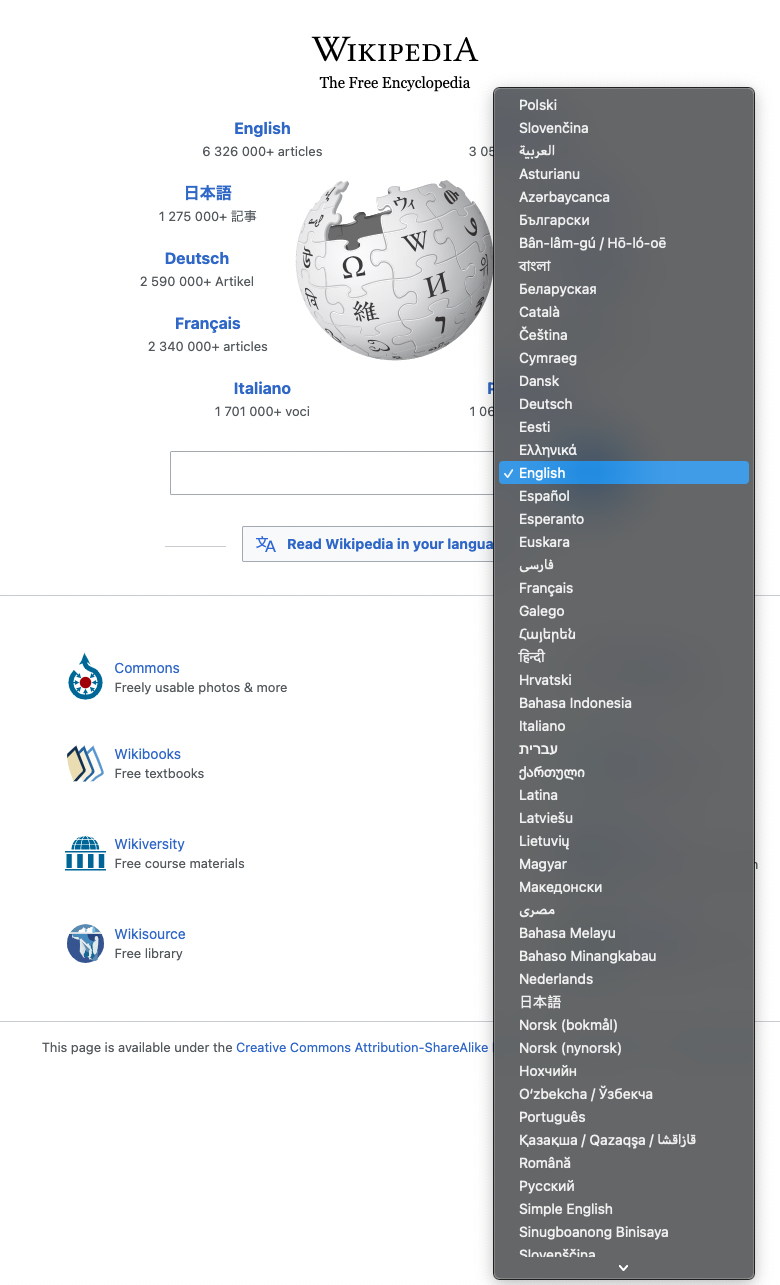Click the Wikibooks logo icon
Image resolution: width=780 pixels, height=1285 pixels.
(x=85, y=763)
